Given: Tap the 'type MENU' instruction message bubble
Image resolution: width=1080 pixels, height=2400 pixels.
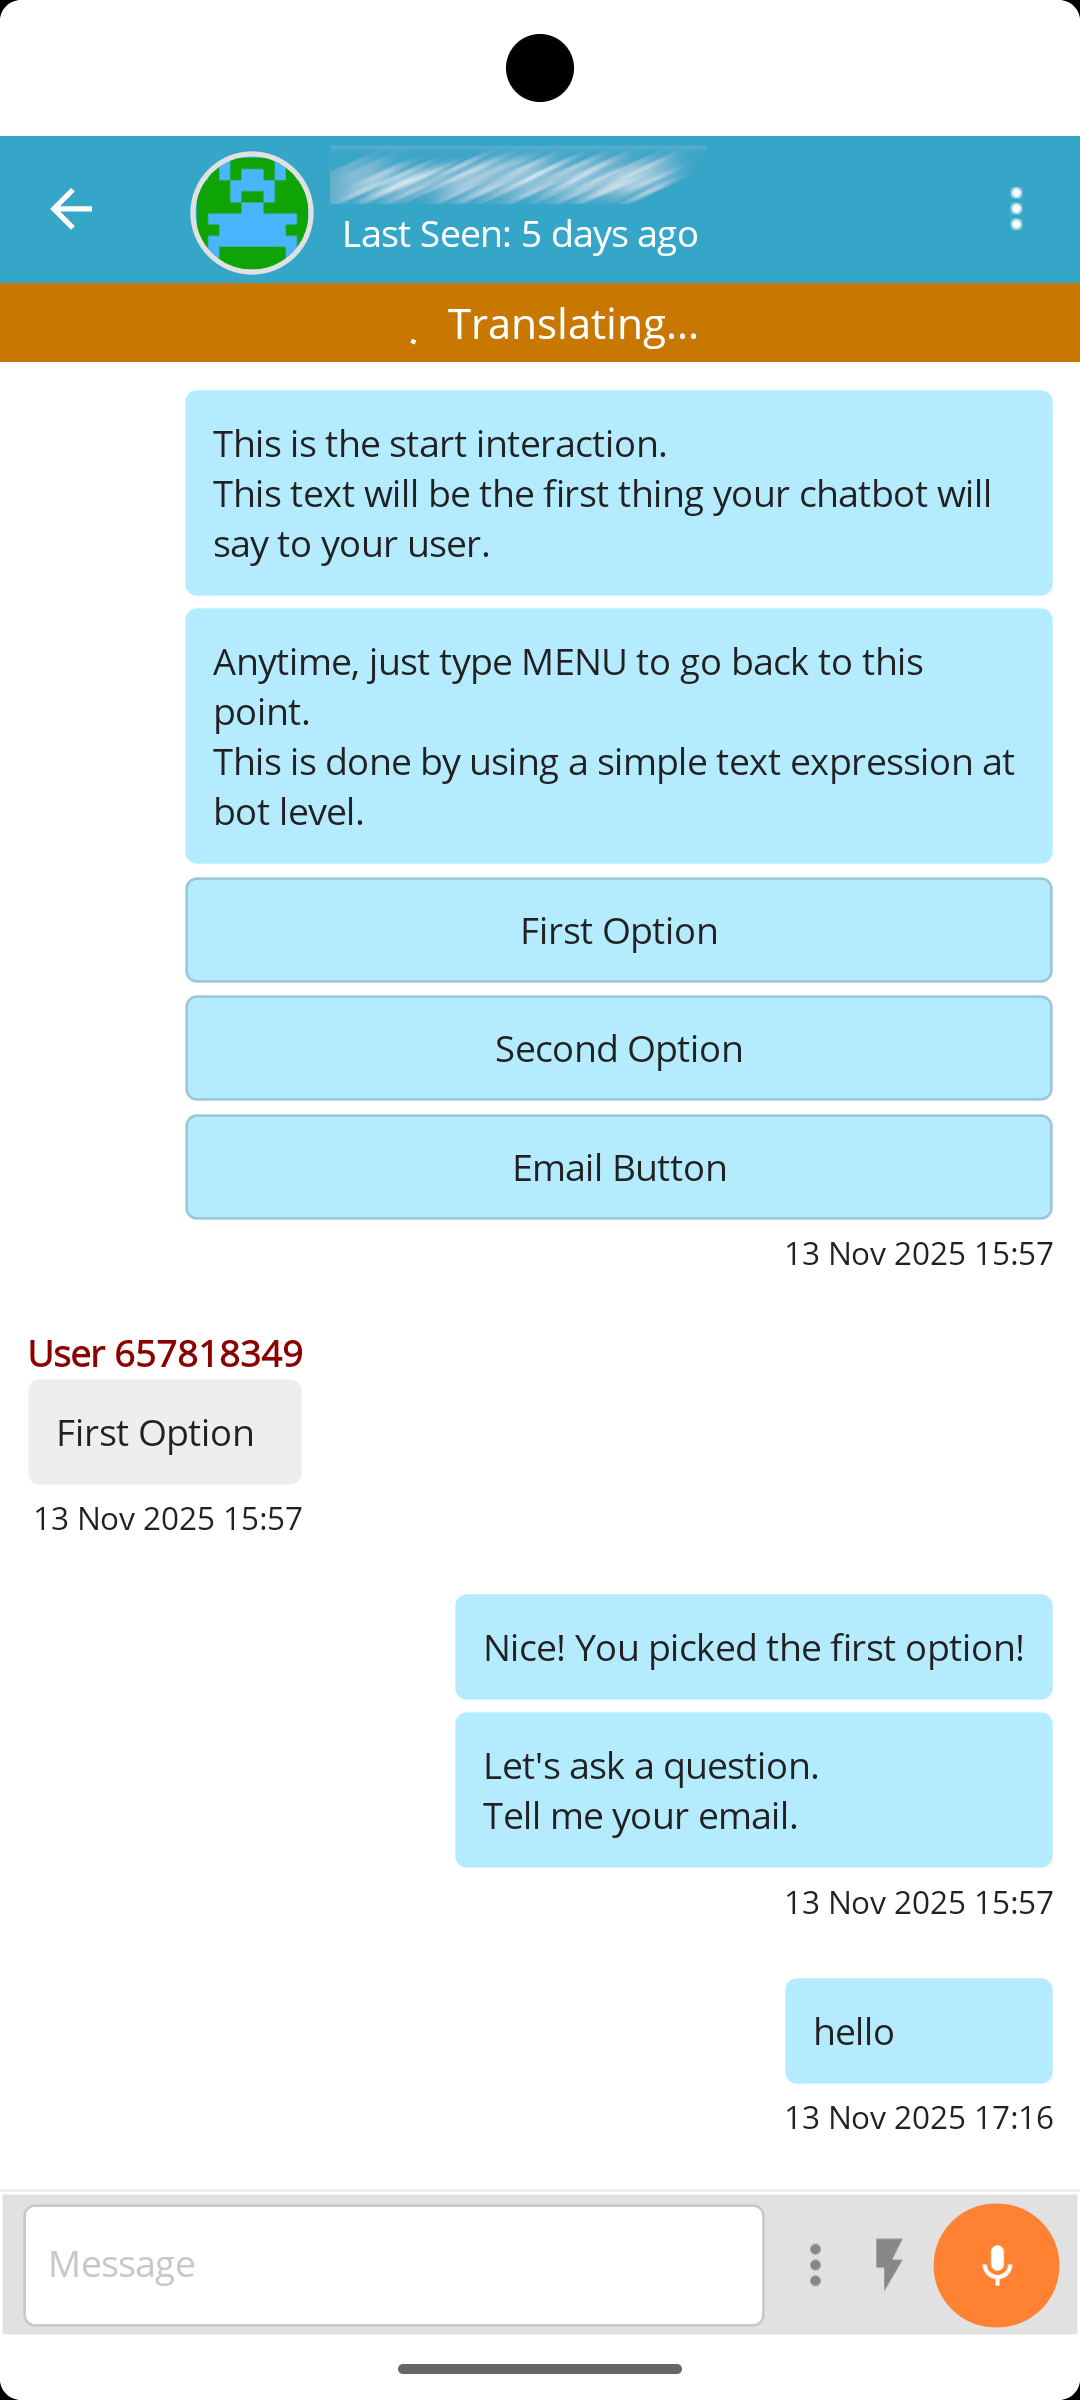Looking at the screenshot, I should [x=618, y=736].
